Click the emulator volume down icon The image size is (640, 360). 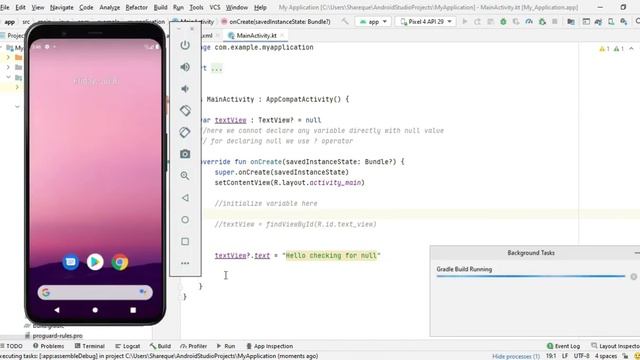point(185,89)
